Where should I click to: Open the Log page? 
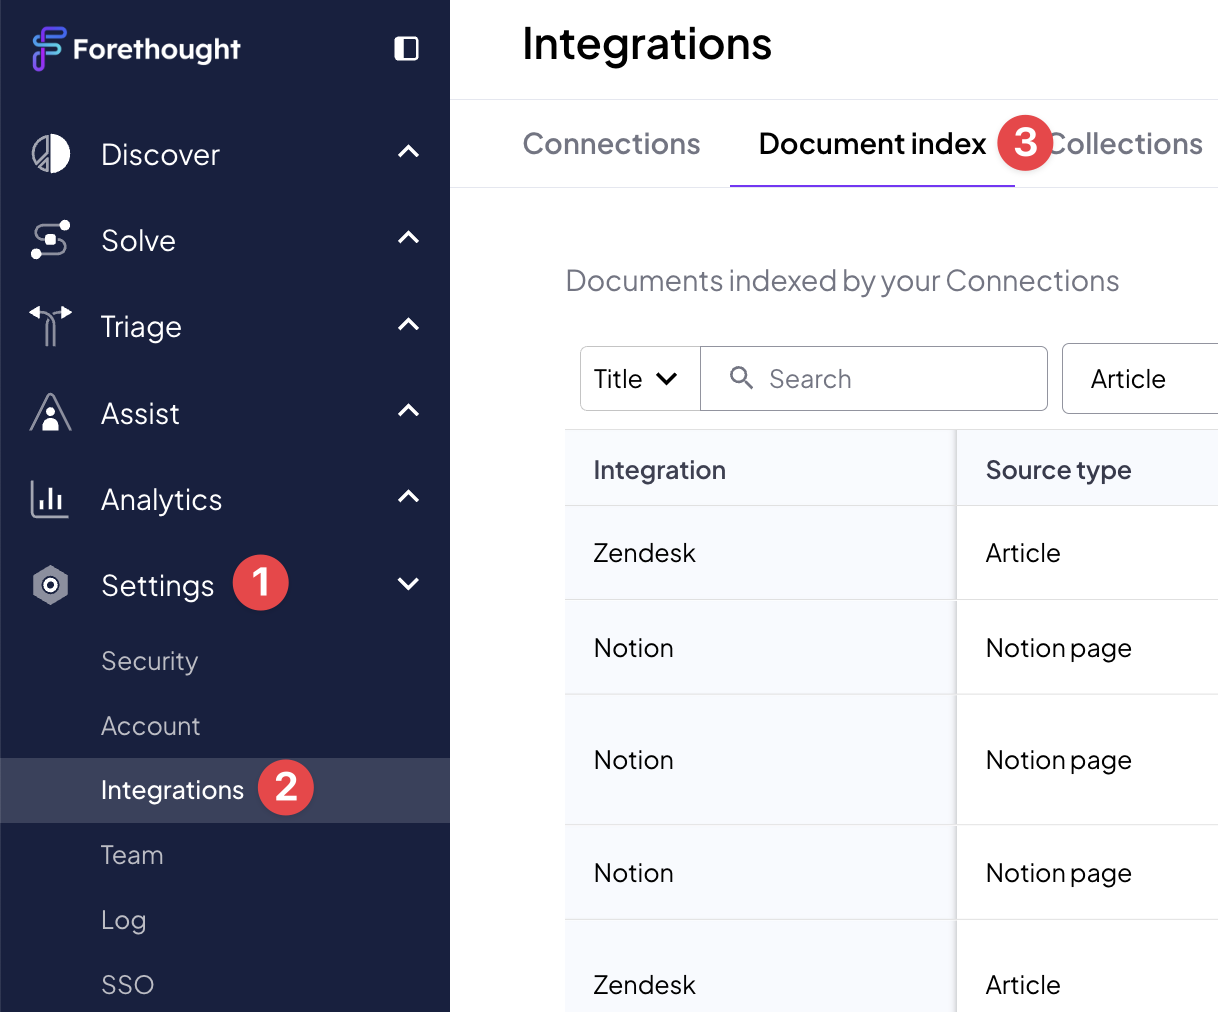123,920
